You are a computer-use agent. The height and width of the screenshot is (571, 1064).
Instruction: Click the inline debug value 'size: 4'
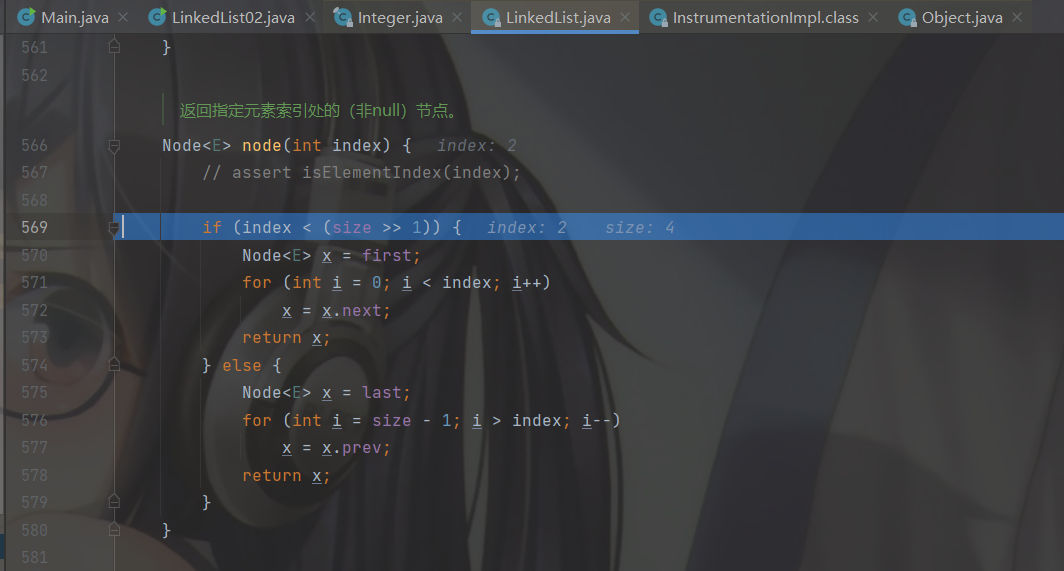[x=639, y=227]
